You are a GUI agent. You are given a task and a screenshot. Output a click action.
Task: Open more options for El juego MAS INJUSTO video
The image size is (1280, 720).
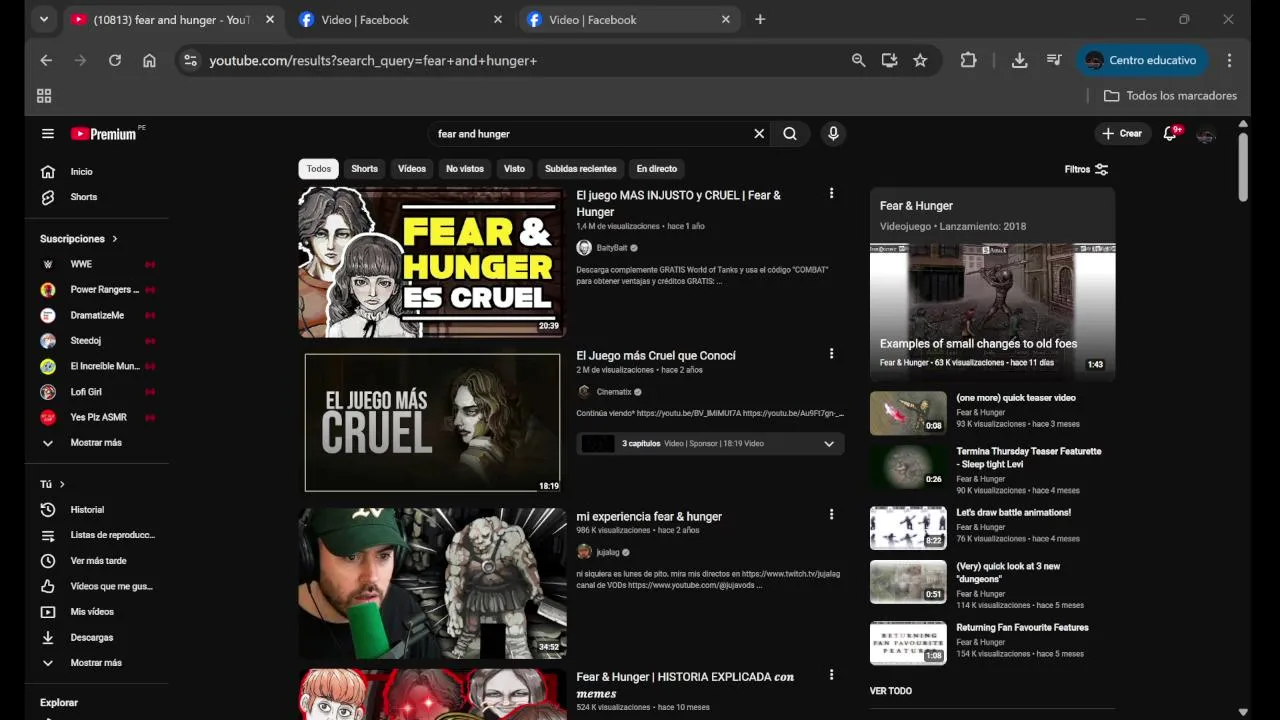[x=831, y=193]
